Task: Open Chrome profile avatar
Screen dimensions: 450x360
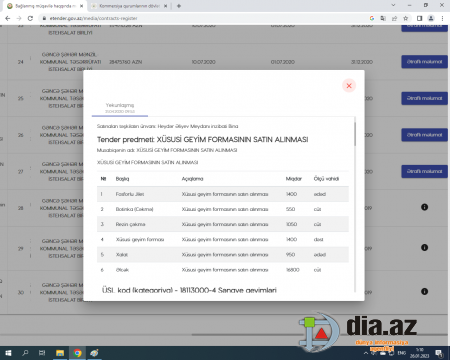Action: pyautogui.click(x=431, y=18)
